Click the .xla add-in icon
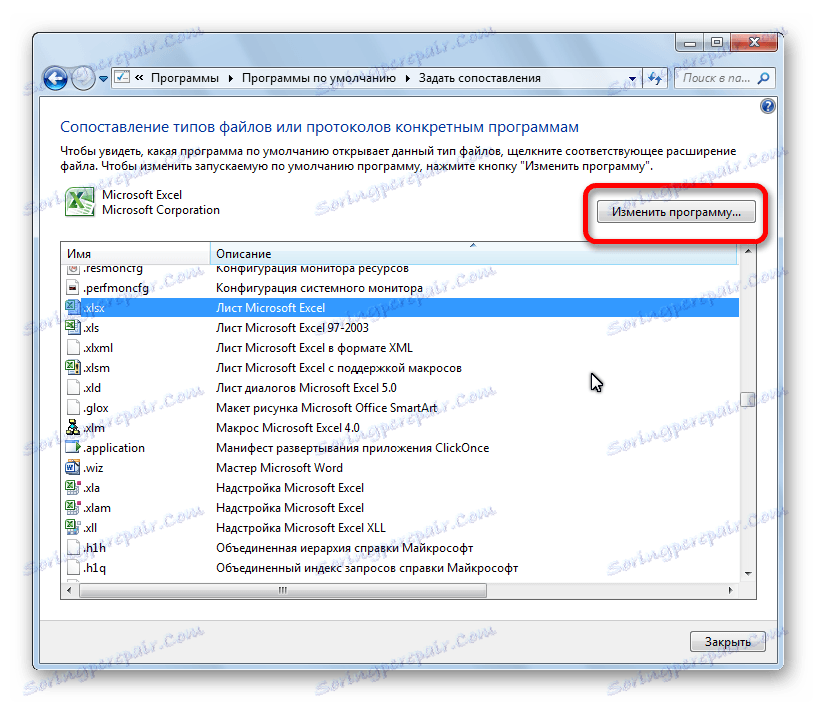Screen dimensions: 817x703 click(x=72, y=487)
